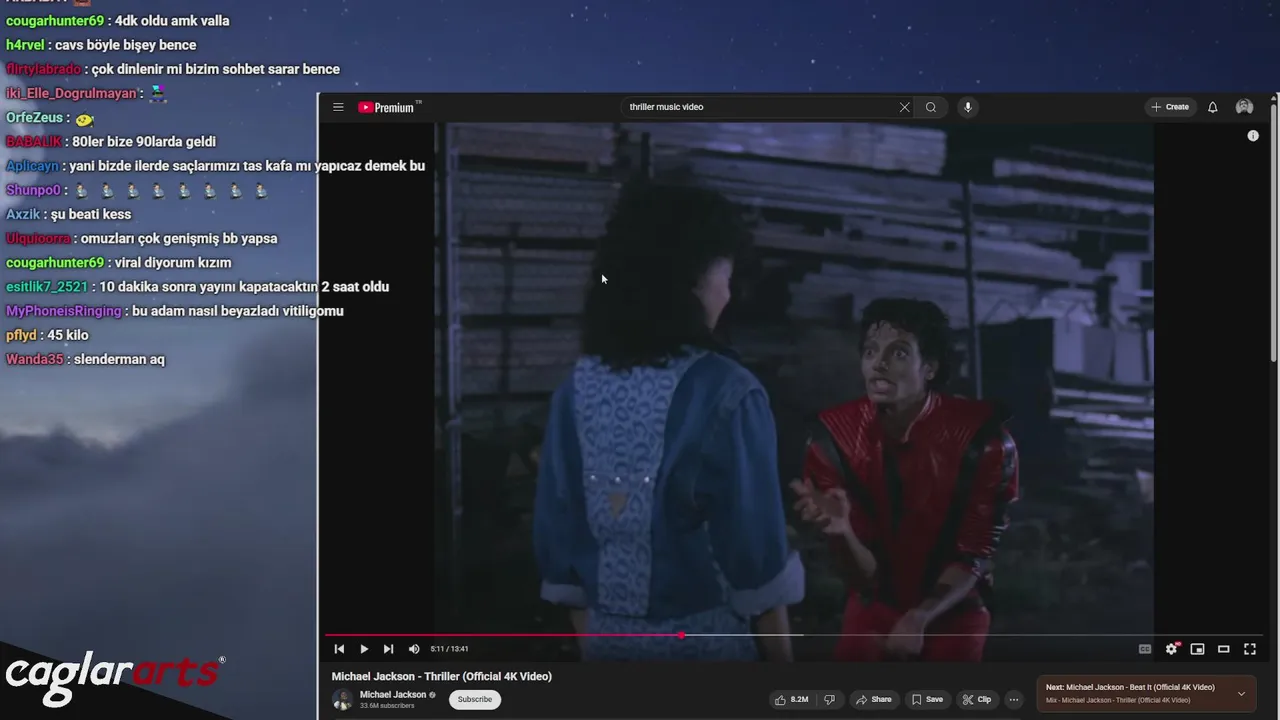Click chat username iki_Elle_Dogrulmayan
1280x720 pixels.
(72, 93)
